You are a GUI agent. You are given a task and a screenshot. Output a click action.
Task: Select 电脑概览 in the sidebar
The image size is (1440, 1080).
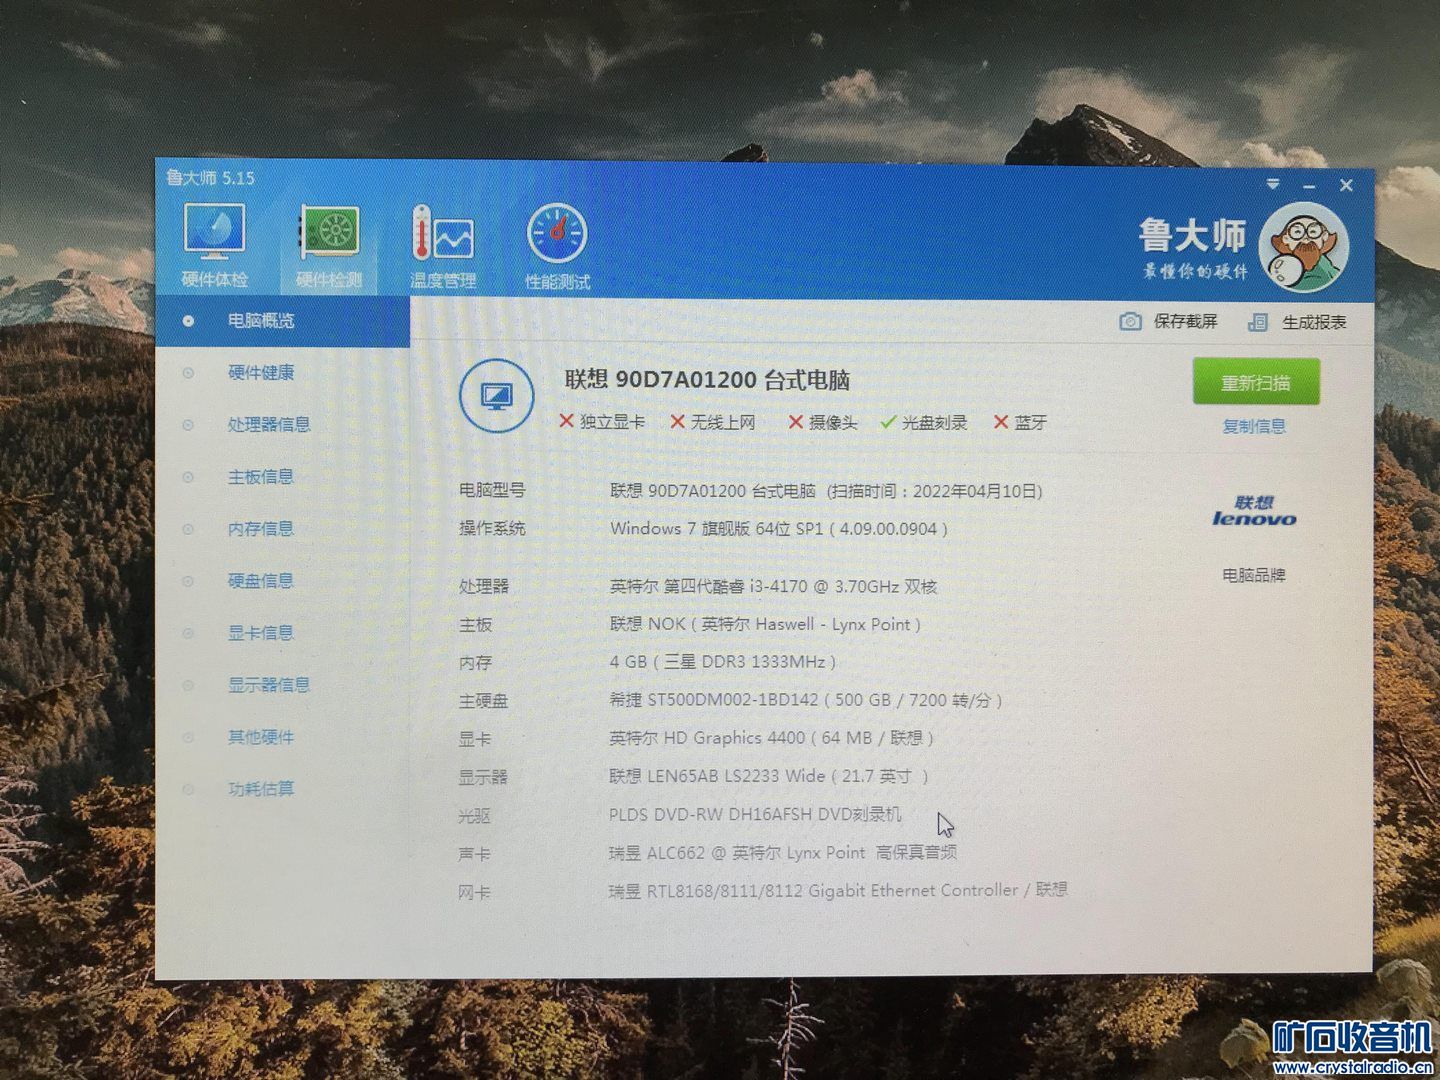283,321
